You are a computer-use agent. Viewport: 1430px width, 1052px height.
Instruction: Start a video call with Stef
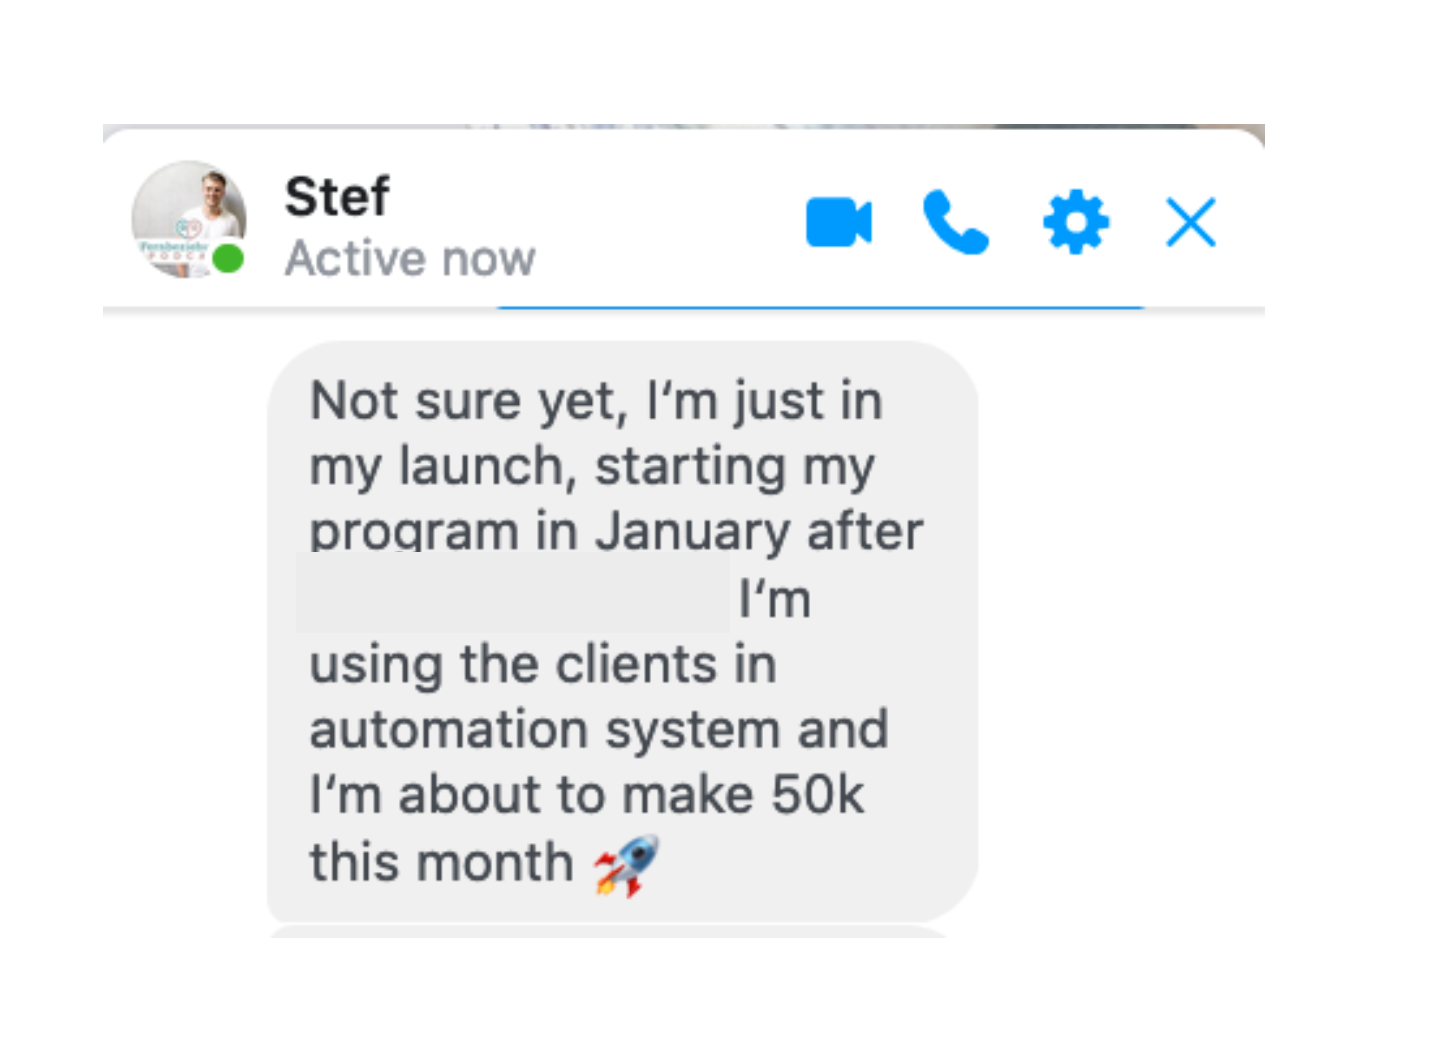click(838, 222)
